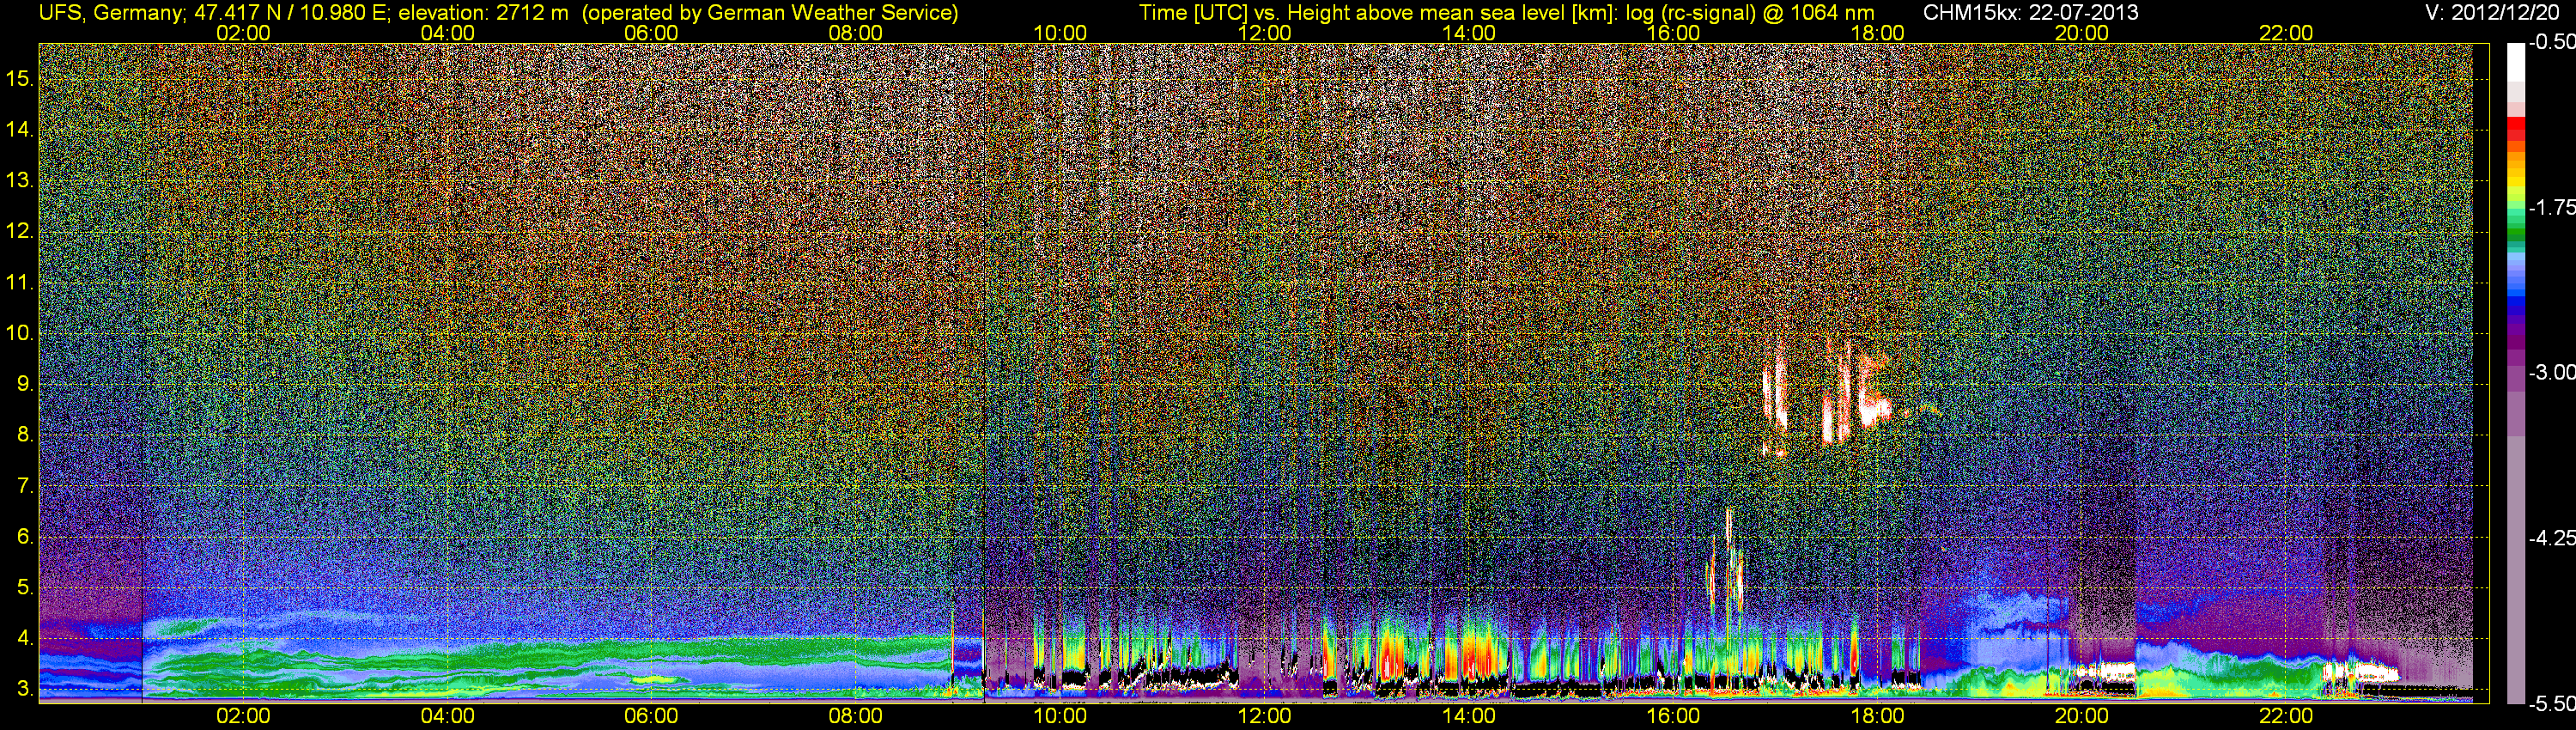Screen dimensions: 2576x730
Task: Click the 12 km height axis label
Action: pos(19,231)
